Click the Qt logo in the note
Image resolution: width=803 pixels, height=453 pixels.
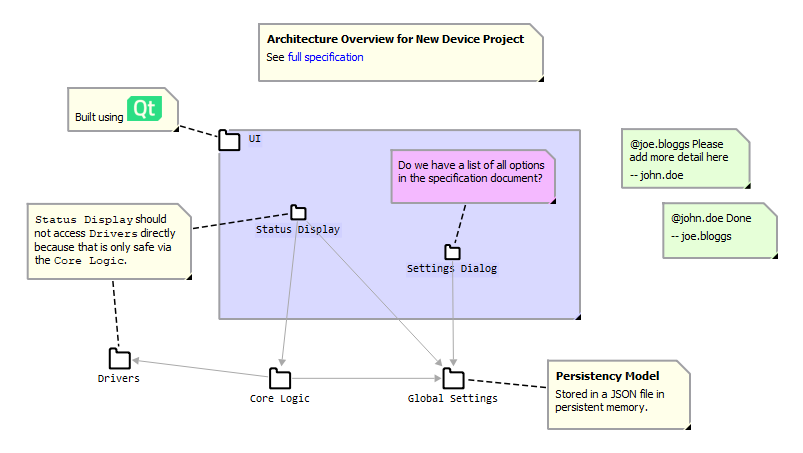tap(144, 109)
